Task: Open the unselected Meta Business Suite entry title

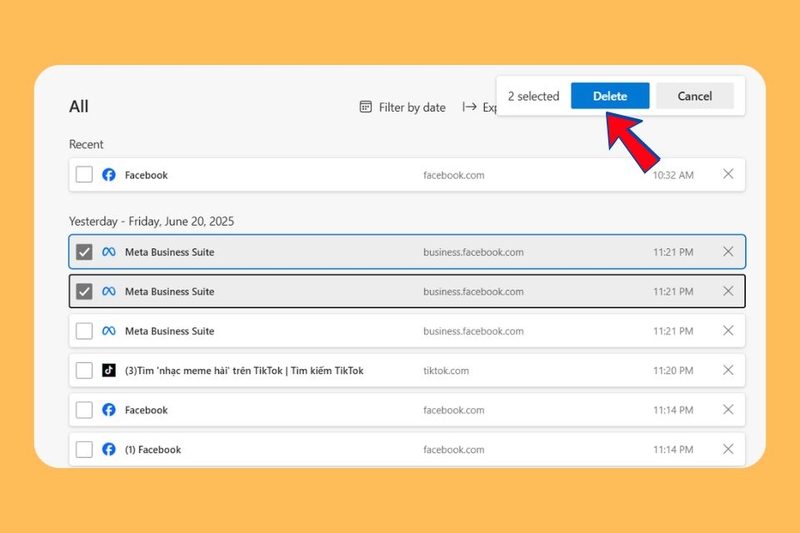Action: pos(169,331)
